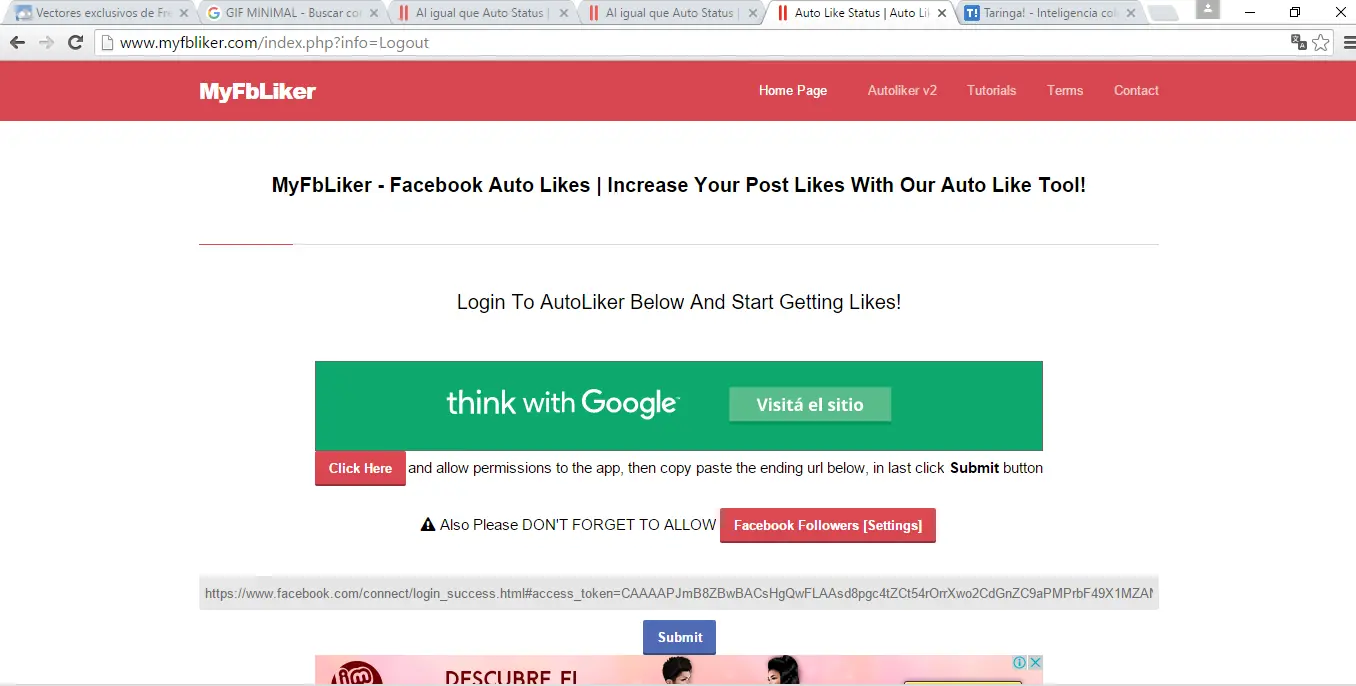Open Terms nav link

tap(1065, 90)
